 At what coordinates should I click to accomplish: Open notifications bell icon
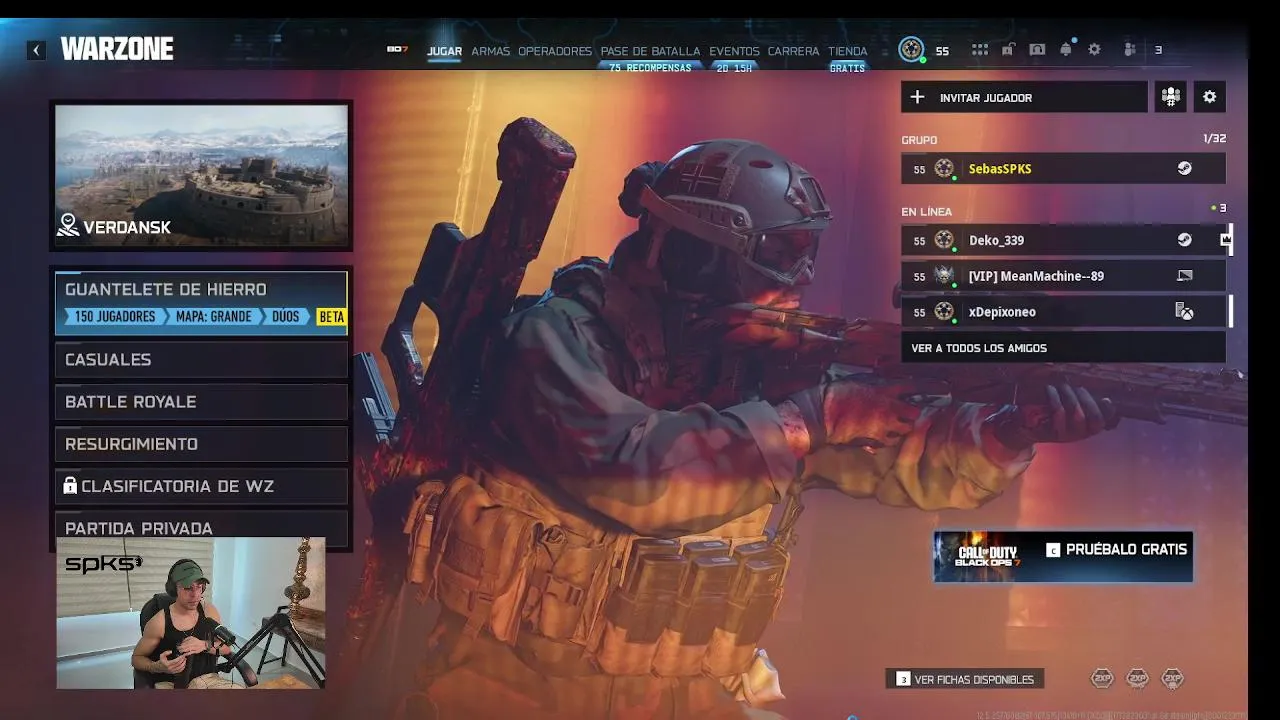tap(1066, 50)
